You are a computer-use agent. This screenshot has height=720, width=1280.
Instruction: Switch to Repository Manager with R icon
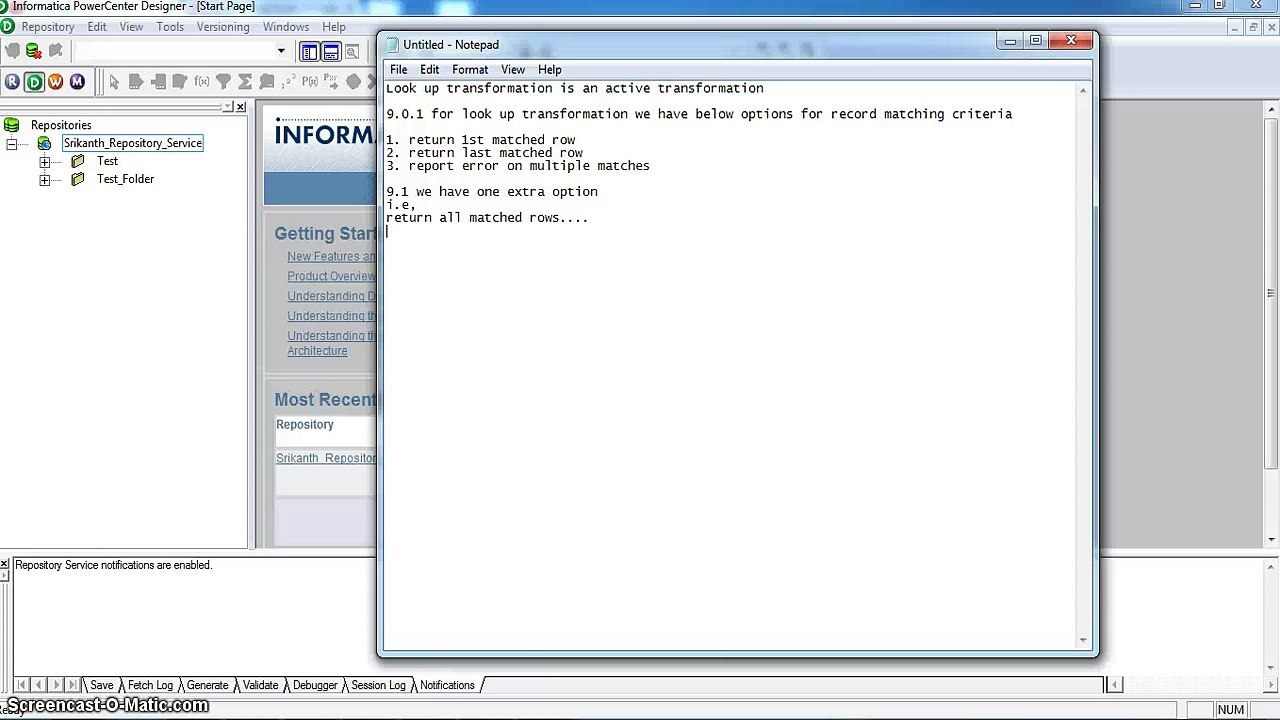click(x=12, y=82)
